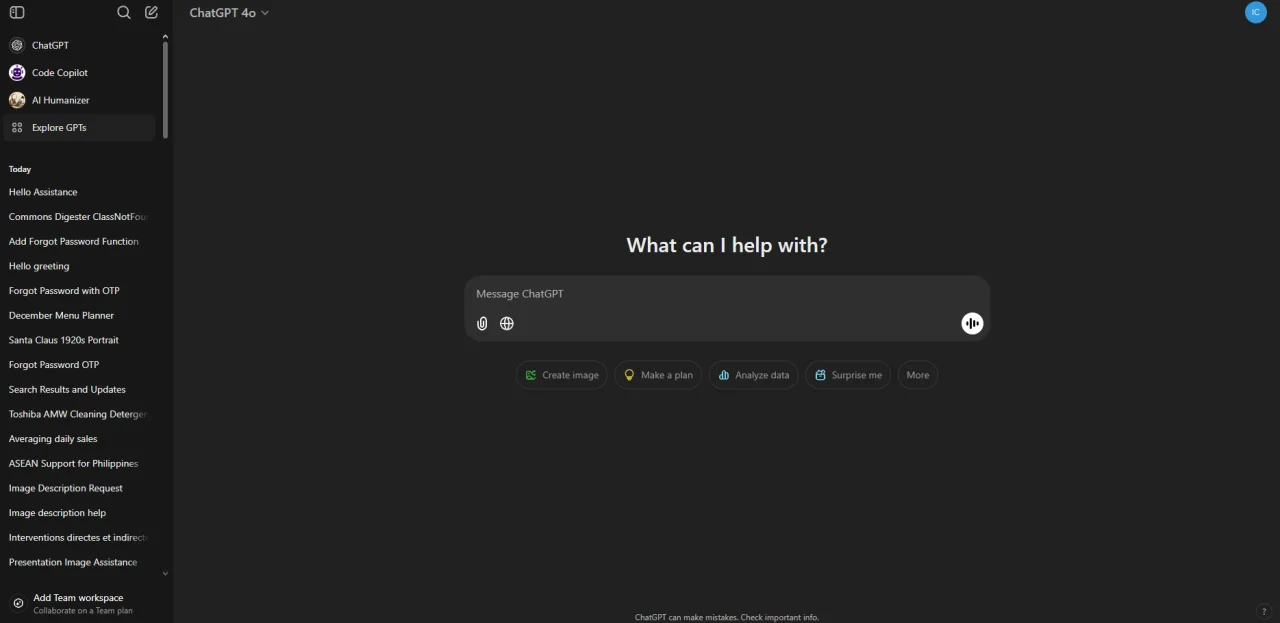Click the More suggestions button

(x=918, y=375)
